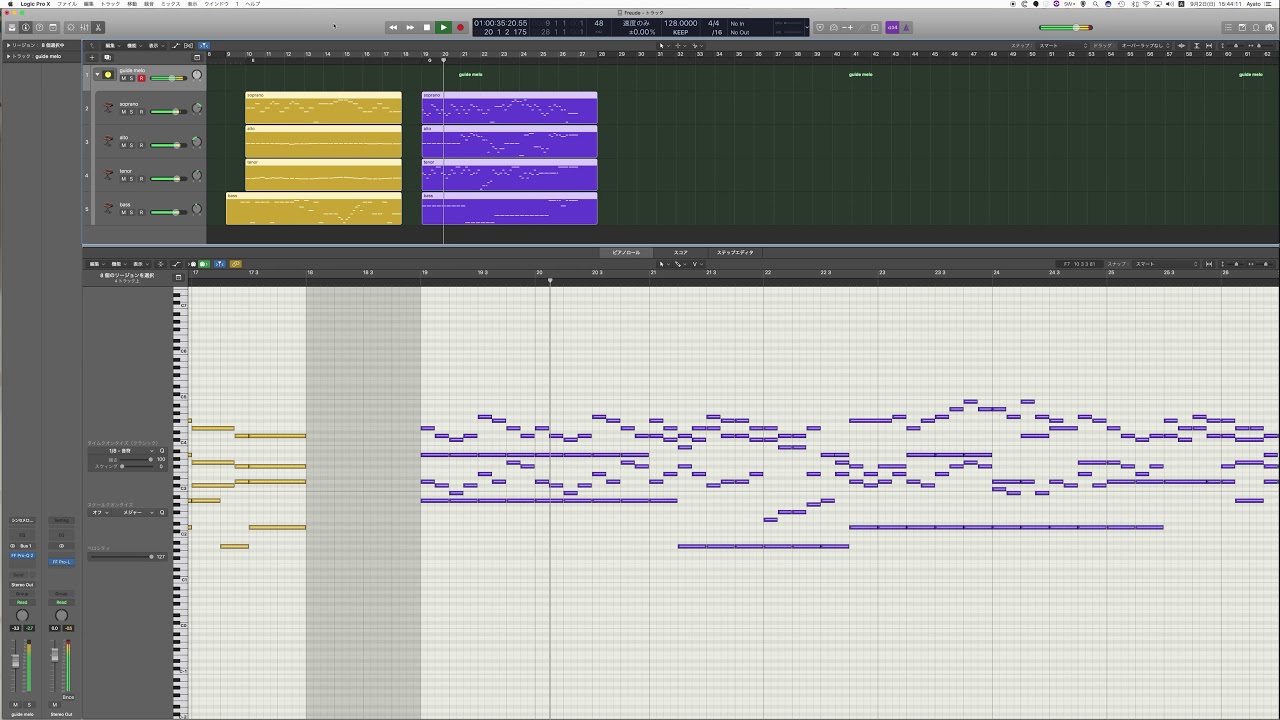
Task: Open the Note Pads icon at top right
Action: click(1242, 27)
